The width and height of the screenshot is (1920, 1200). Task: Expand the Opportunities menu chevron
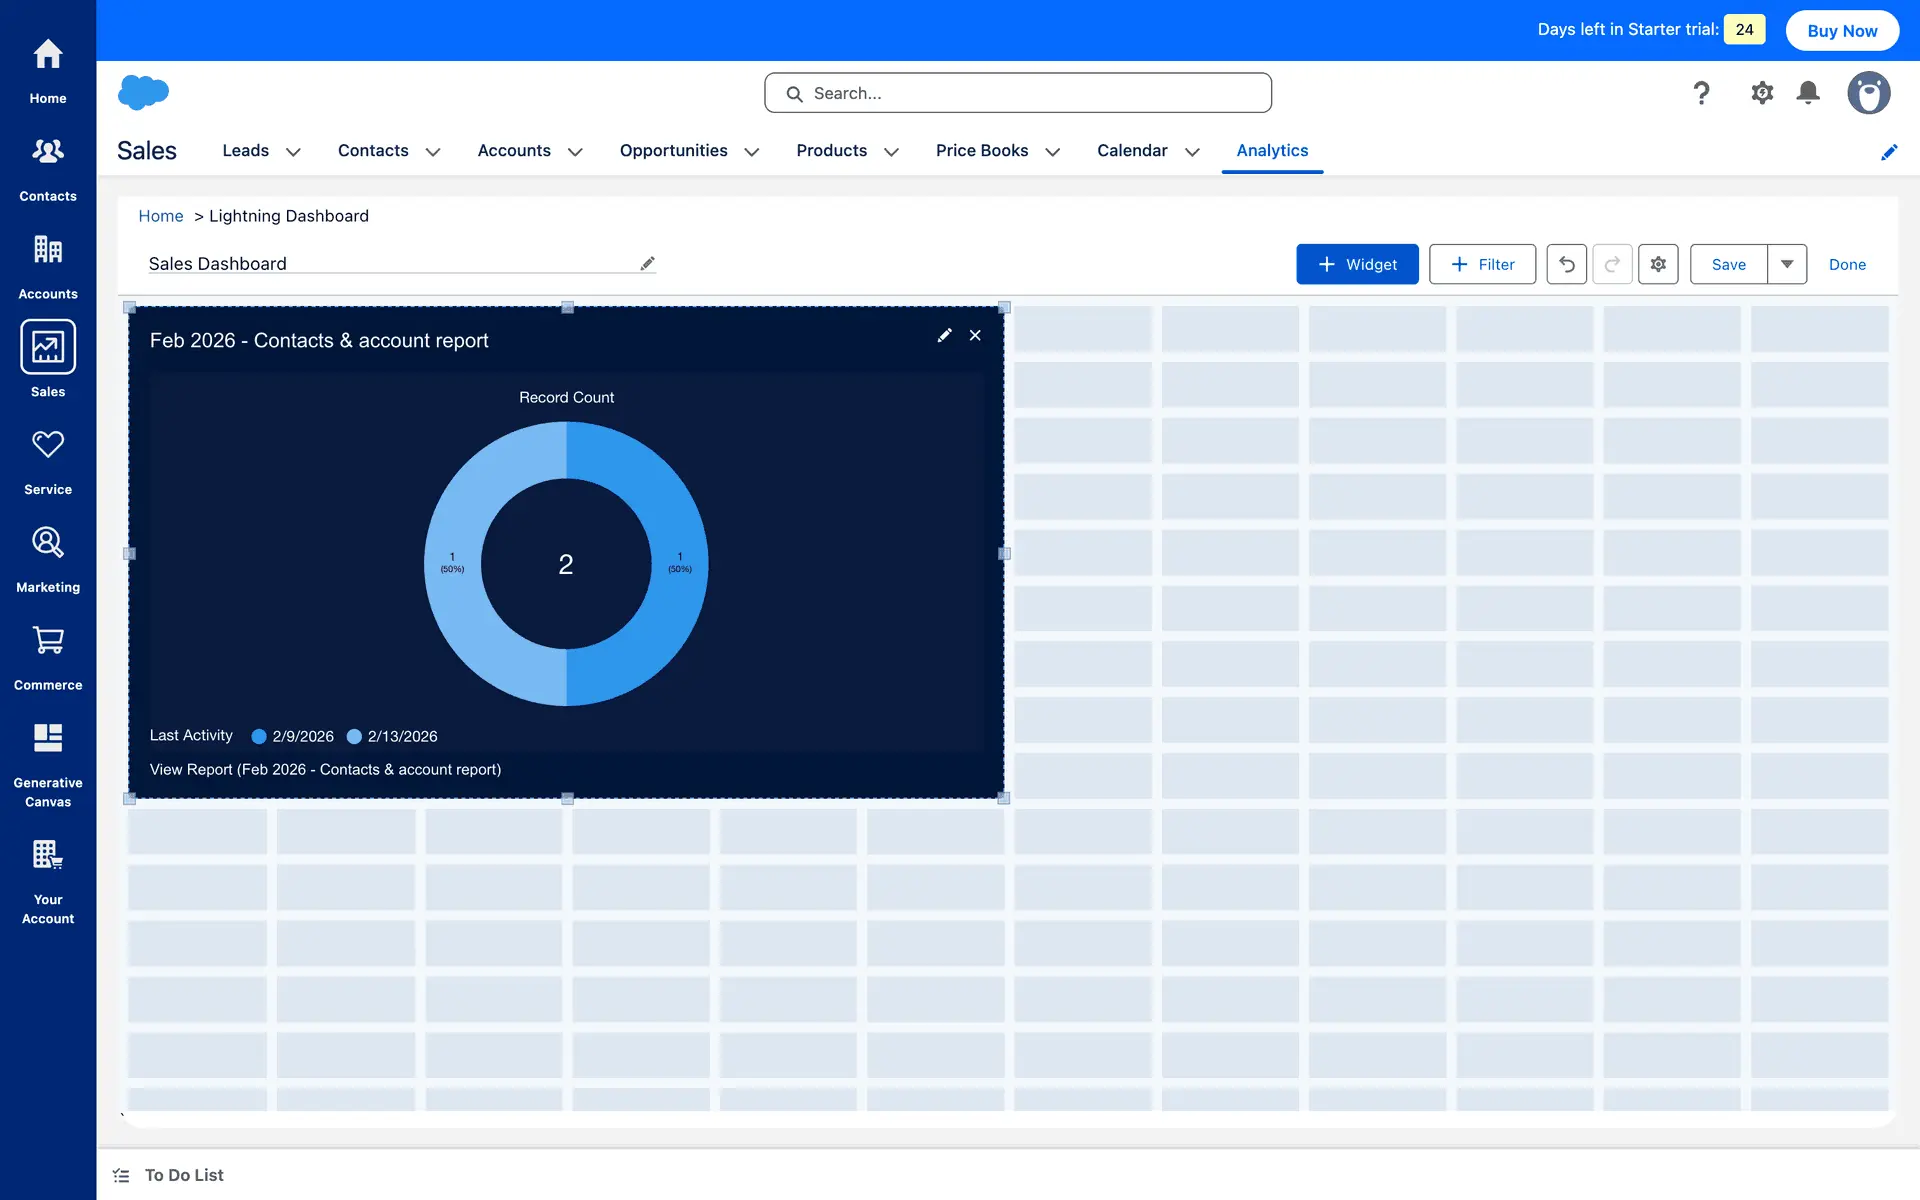point(752,152)
